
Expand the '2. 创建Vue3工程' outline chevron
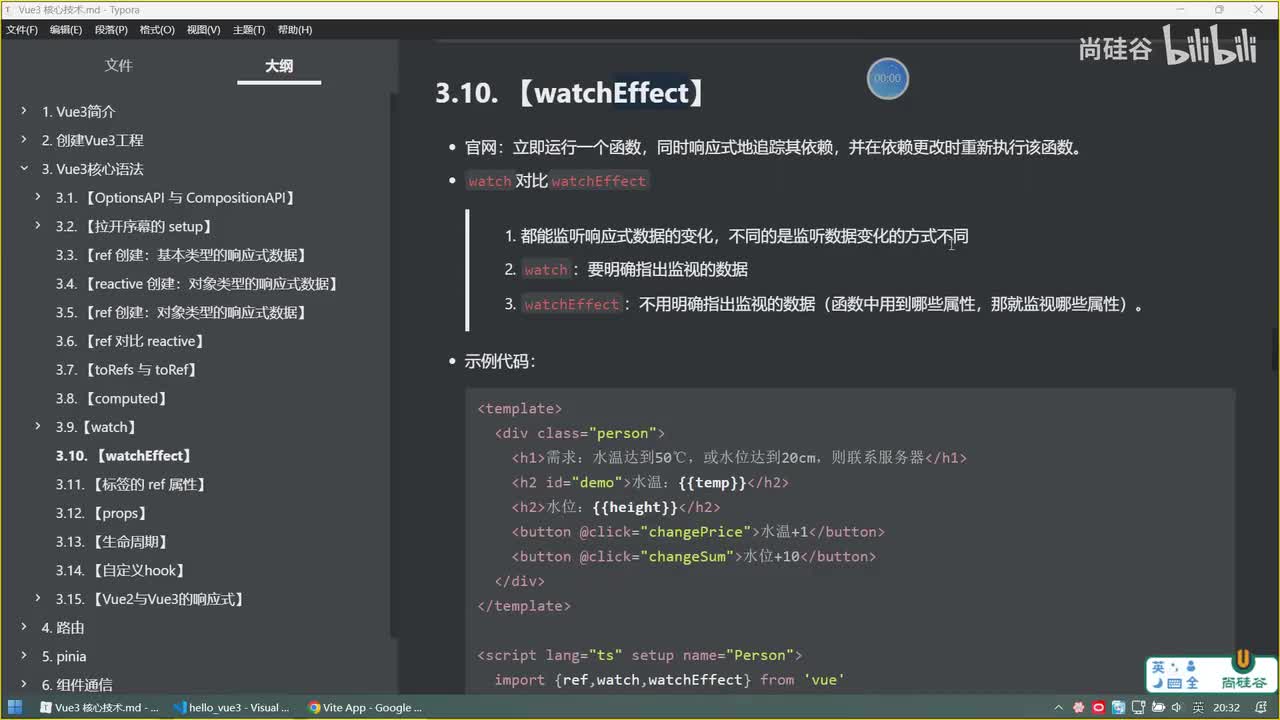click(24, 140)
